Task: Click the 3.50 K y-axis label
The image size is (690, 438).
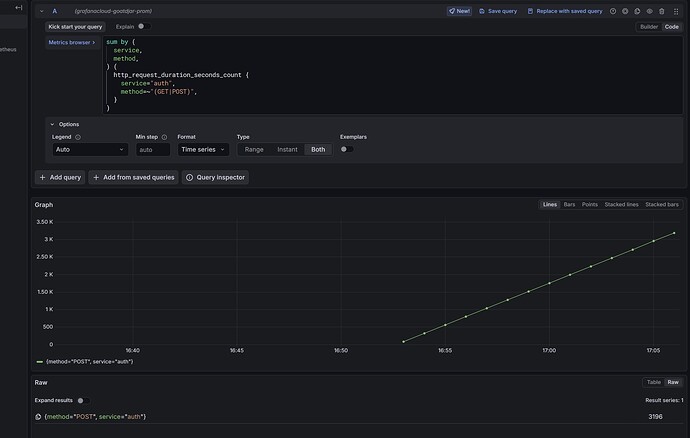Action: pos(45,222)
